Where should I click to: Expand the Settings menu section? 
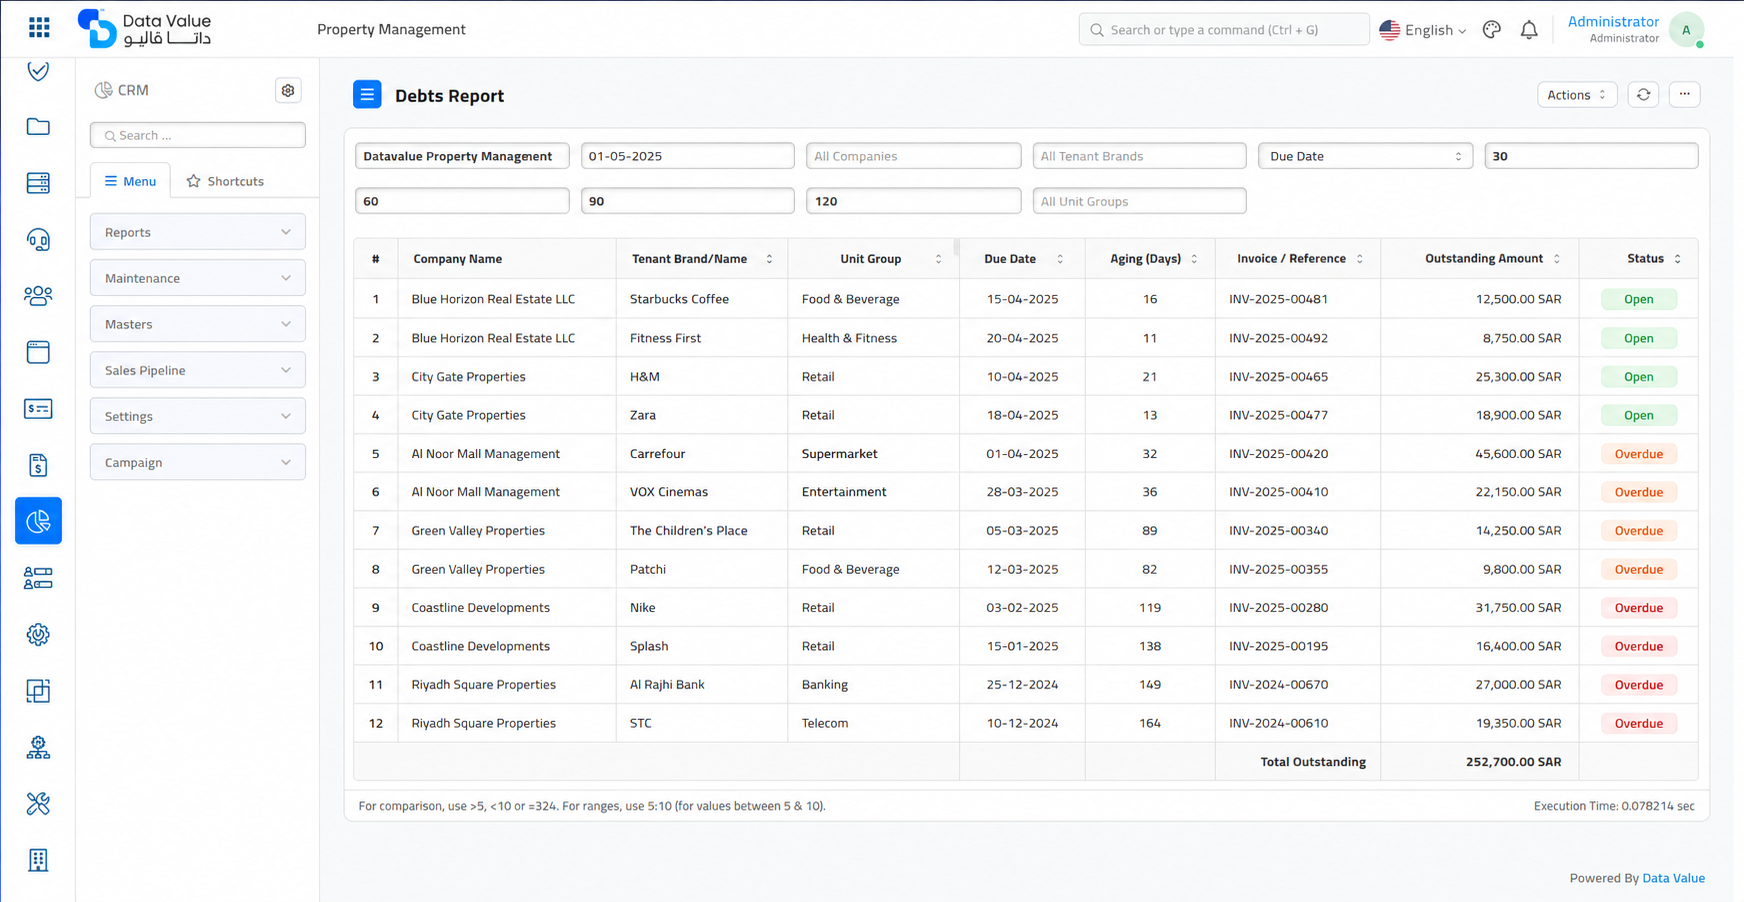pos(198,416)
